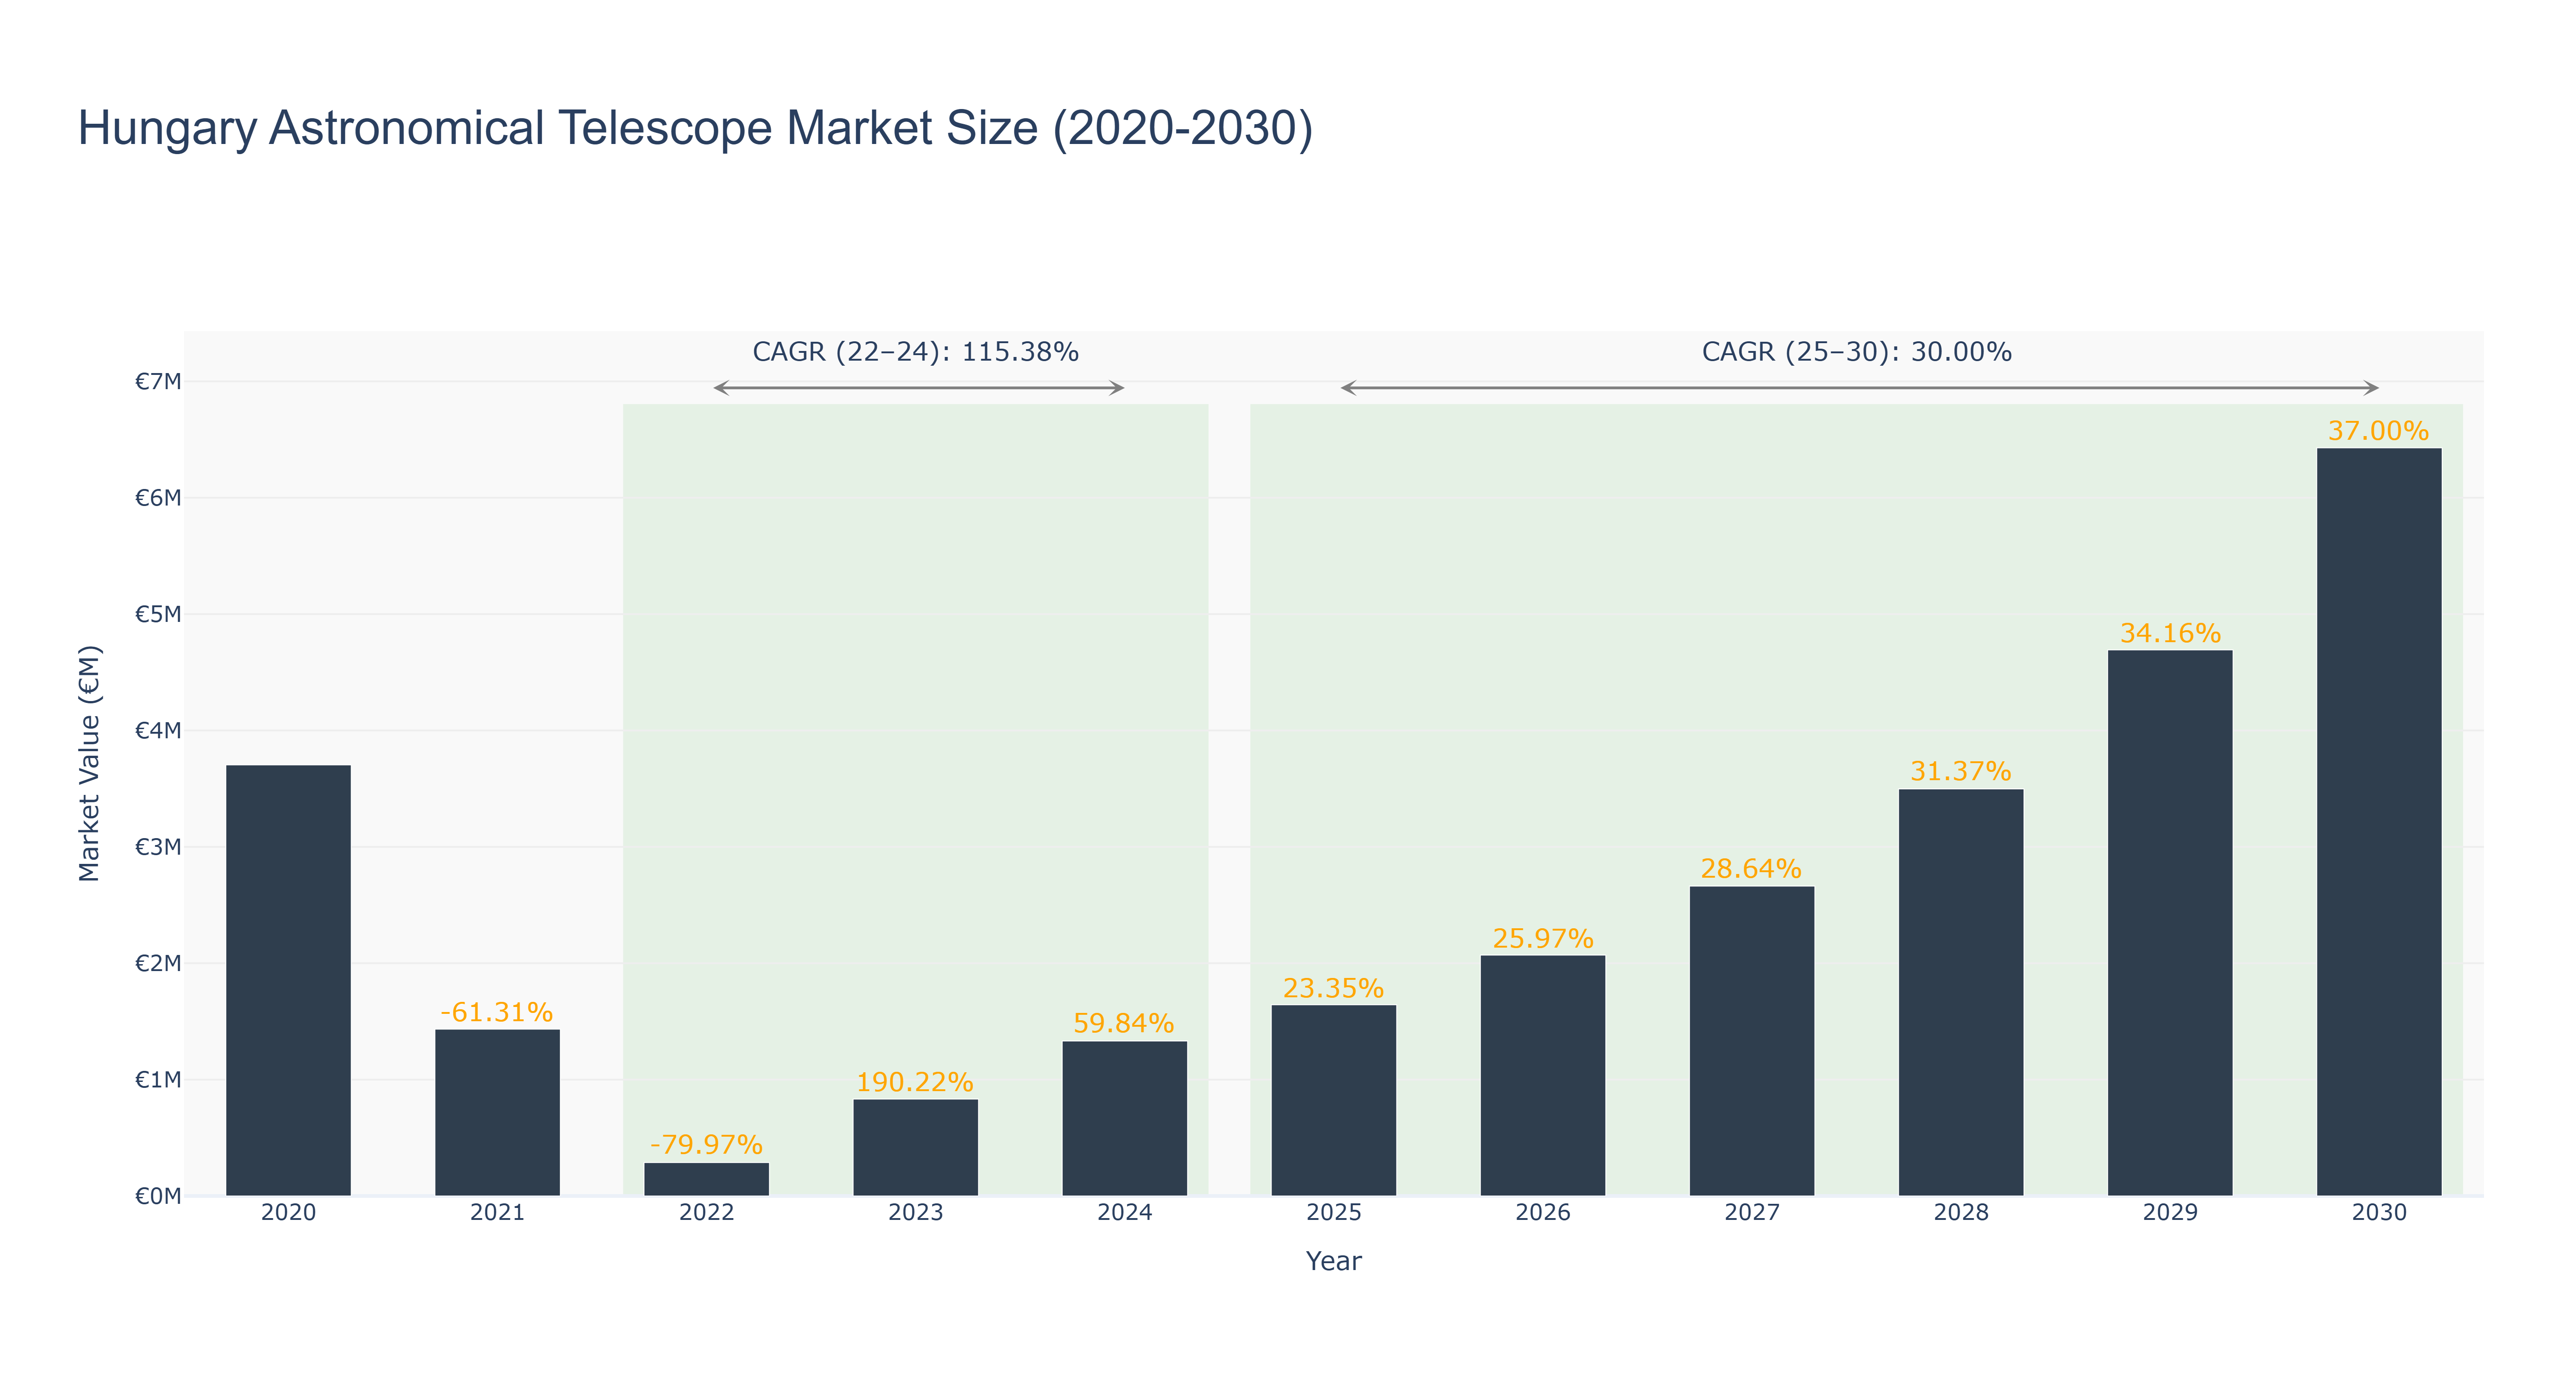
Task: Click the 2025 market value bar
Action: 1333,1101
